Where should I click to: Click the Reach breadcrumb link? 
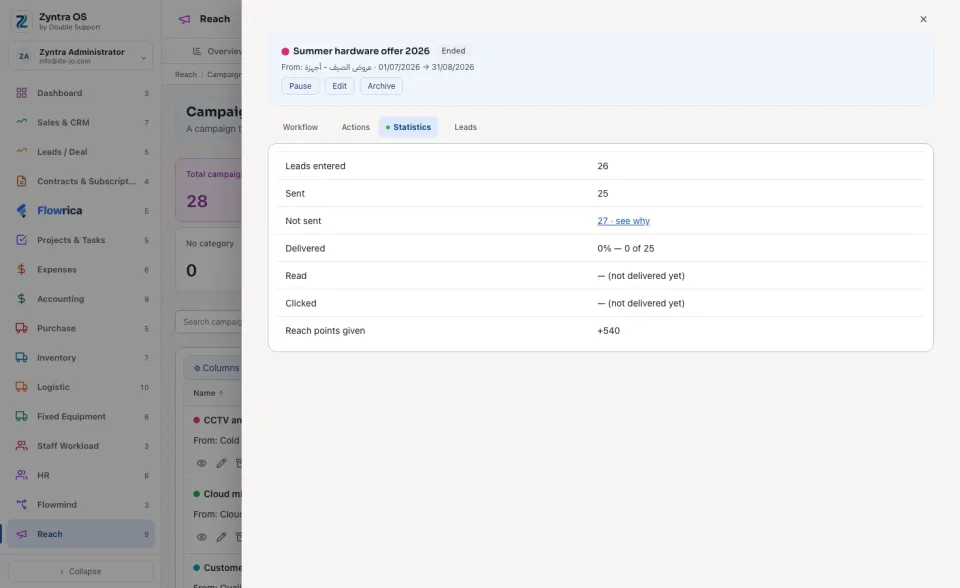(186, 75)
